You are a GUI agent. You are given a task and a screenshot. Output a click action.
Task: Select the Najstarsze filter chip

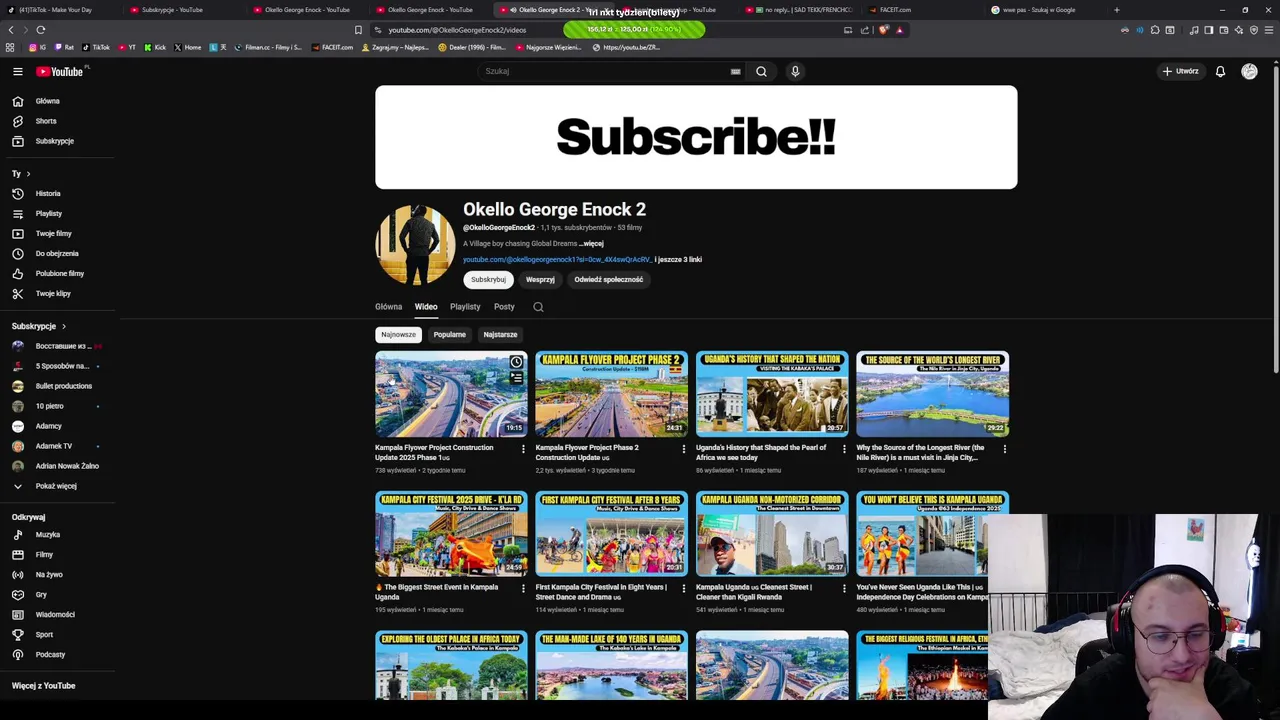click(x=500, y=335)
